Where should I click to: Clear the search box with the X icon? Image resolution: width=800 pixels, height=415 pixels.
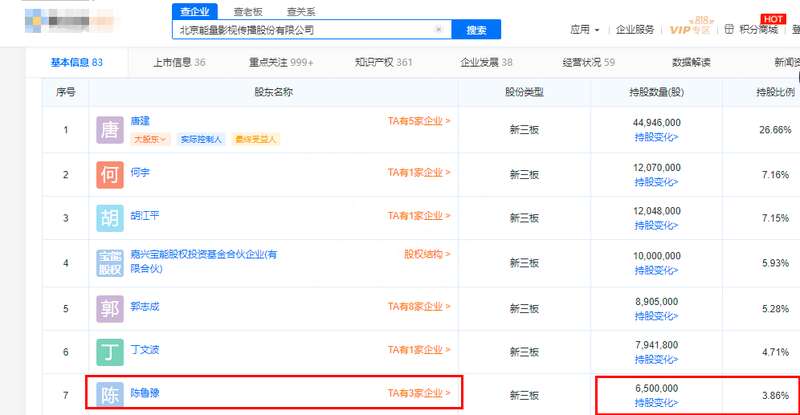(x=438, y=30)
